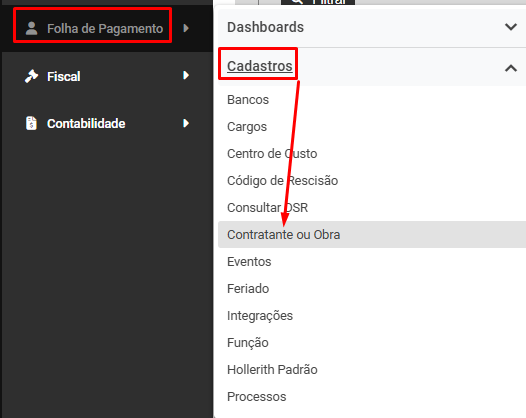Screen dimensions: 526x418
Task: Expand the Dashboards section chevron
Action: pos(511,27)
